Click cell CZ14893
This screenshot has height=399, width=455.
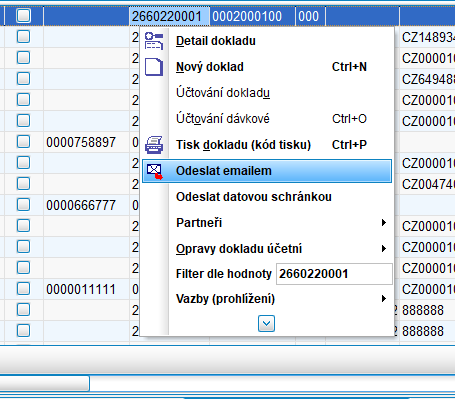pyautogui.click(x=428, y=37)
